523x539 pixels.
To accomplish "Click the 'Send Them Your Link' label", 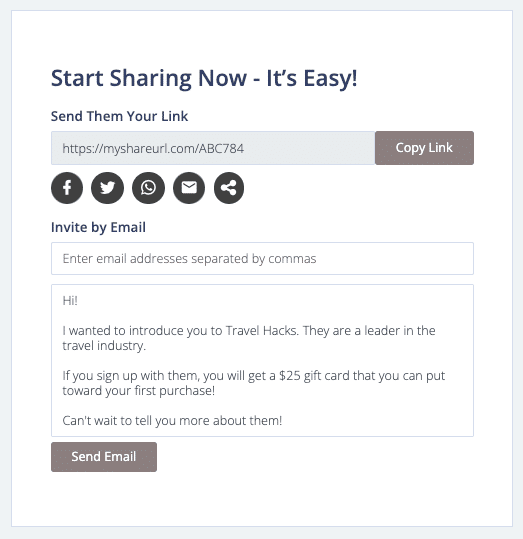I will point(119,116).
